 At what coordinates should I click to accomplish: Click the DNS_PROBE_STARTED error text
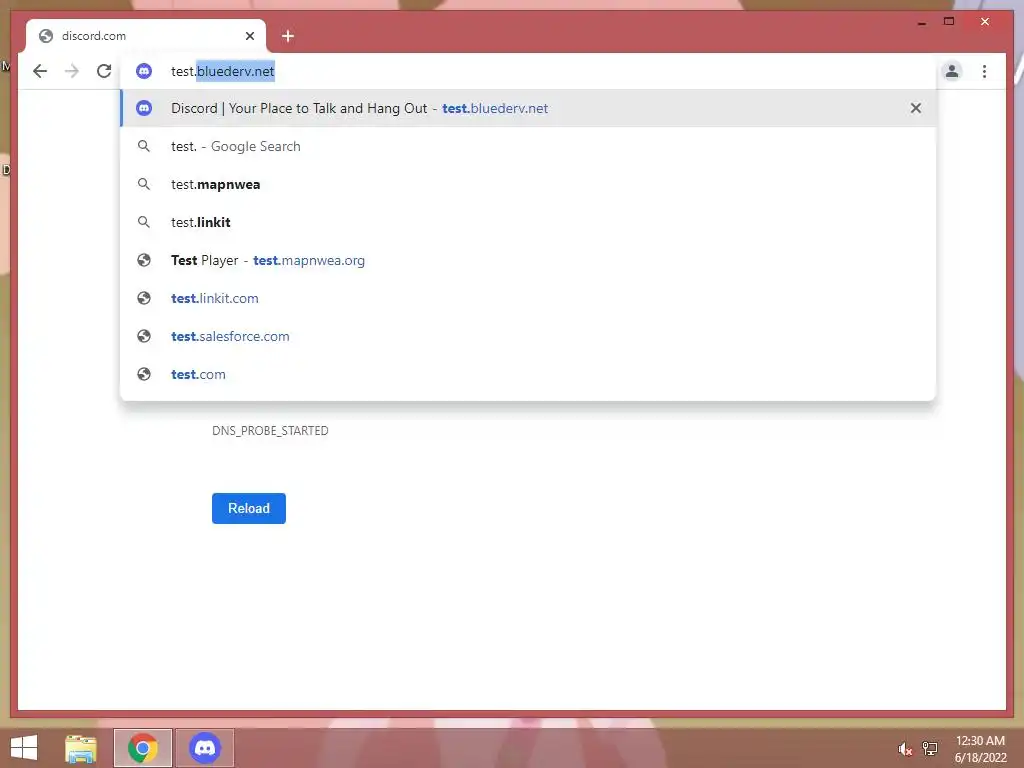pyautogui.click(x=270, y=430)
